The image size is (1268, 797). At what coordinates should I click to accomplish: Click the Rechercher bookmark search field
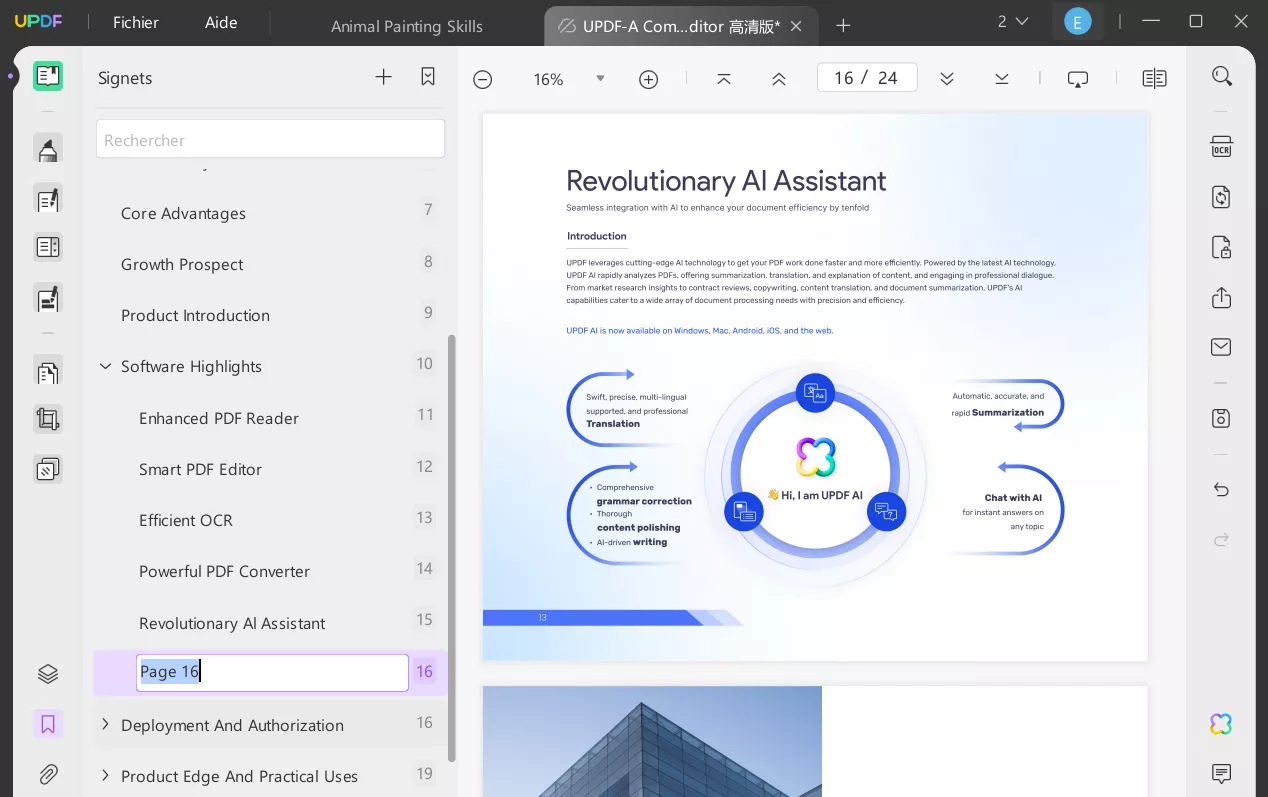270,139
